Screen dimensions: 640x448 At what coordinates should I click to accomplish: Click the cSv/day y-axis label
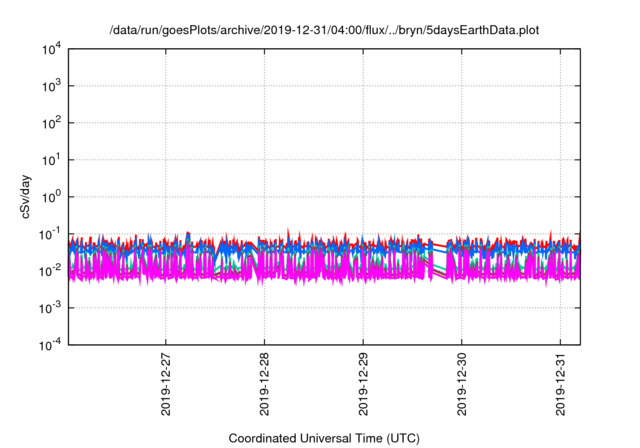[26, 197]
